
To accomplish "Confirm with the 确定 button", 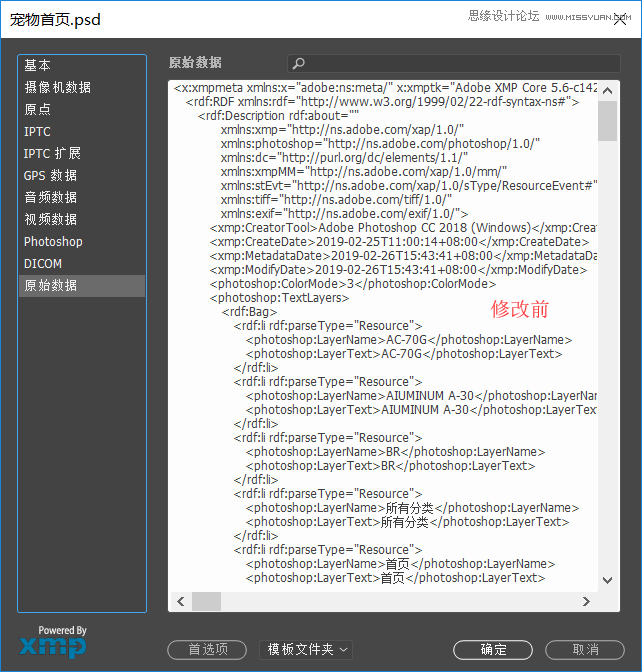I will pos(493,650).
